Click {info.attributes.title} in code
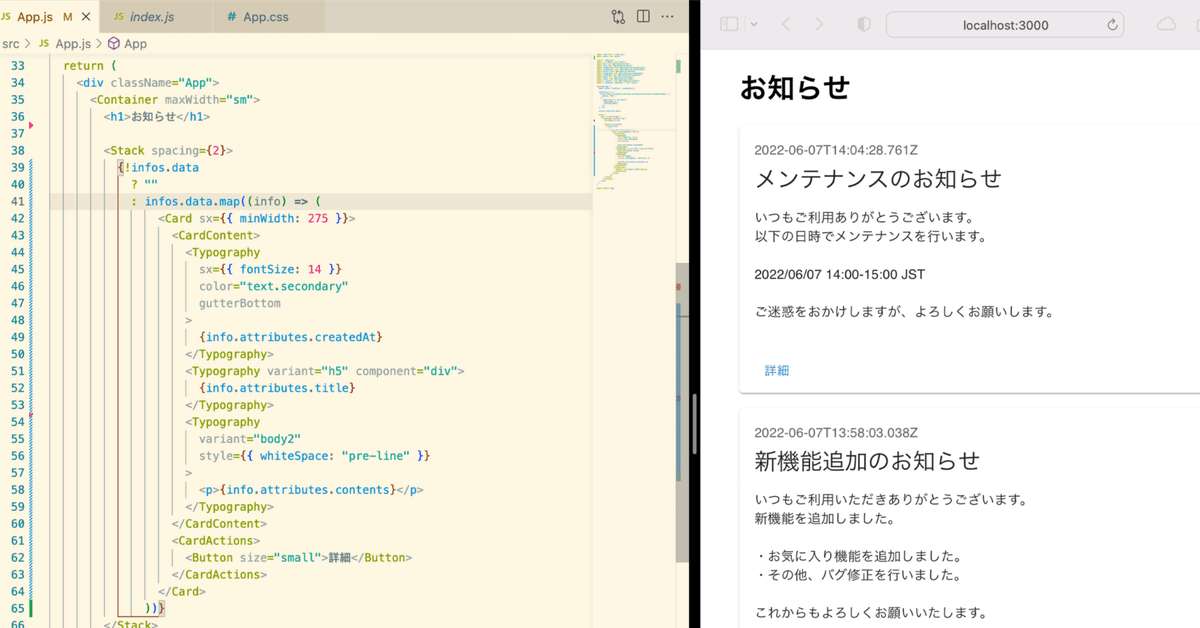Viewport: 1200px width, 628px height. 277,388
